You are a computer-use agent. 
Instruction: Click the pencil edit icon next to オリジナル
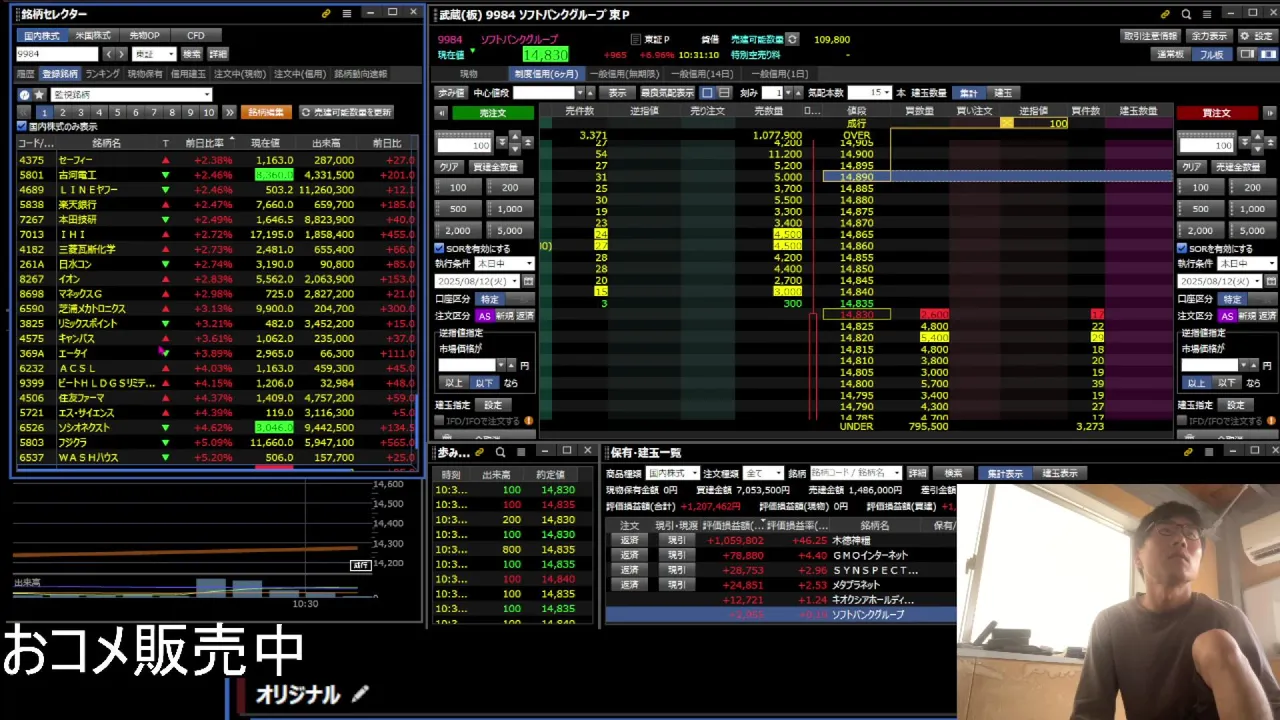pos(360,693)
